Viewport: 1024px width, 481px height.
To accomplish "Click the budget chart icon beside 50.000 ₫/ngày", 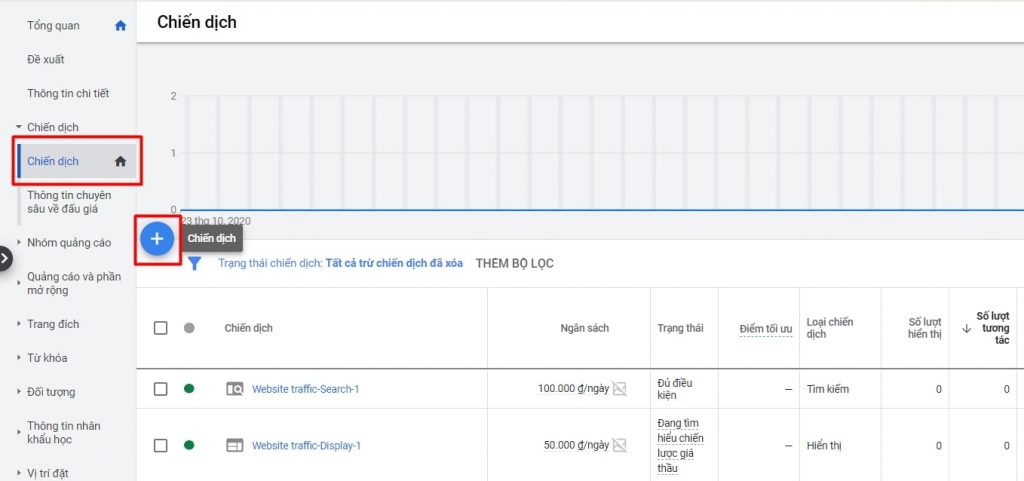I will pyautogui.click(x=620, y=445).
